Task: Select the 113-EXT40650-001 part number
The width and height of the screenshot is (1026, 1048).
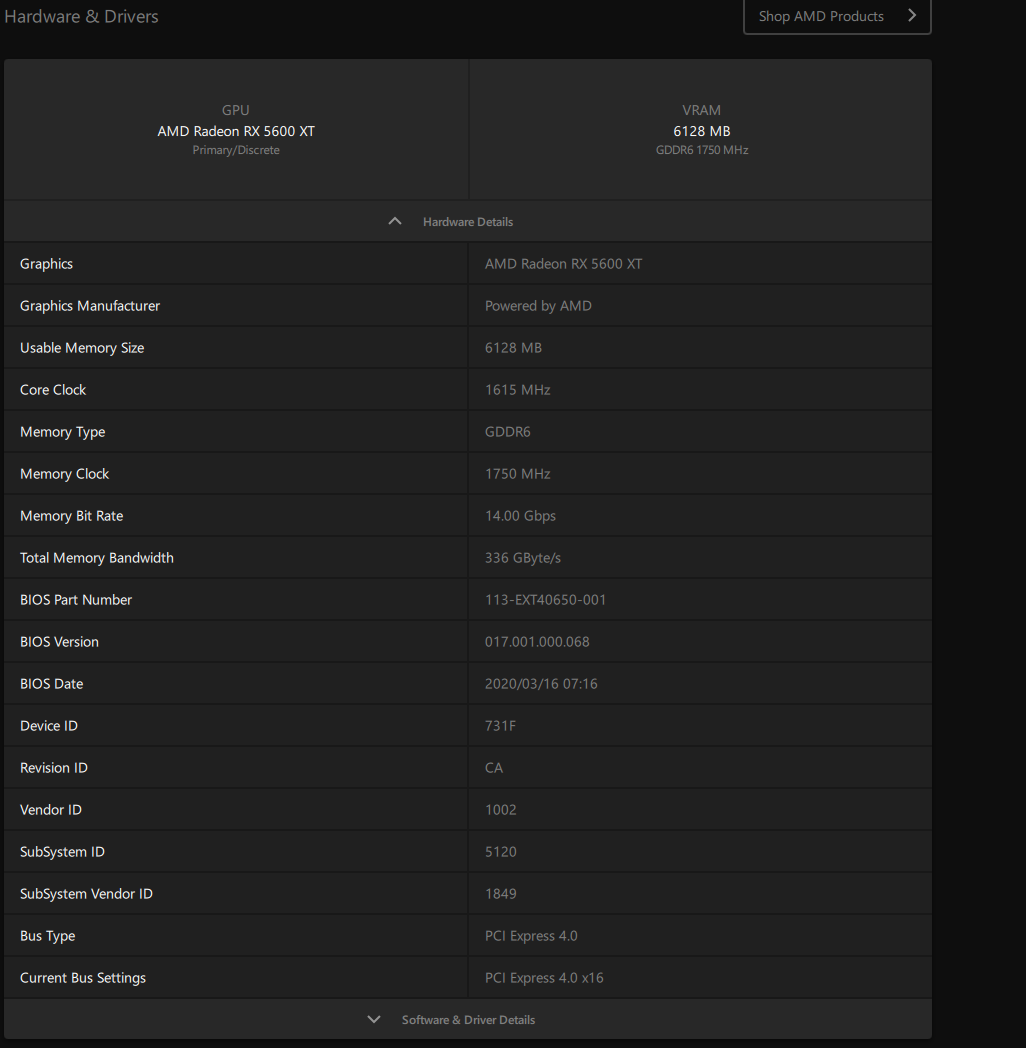Action: coord(545,600)
